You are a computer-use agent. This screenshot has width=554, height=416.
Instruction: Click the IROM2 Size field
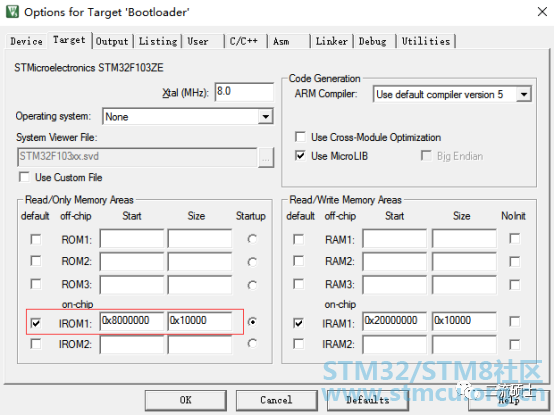click(200, 345)
